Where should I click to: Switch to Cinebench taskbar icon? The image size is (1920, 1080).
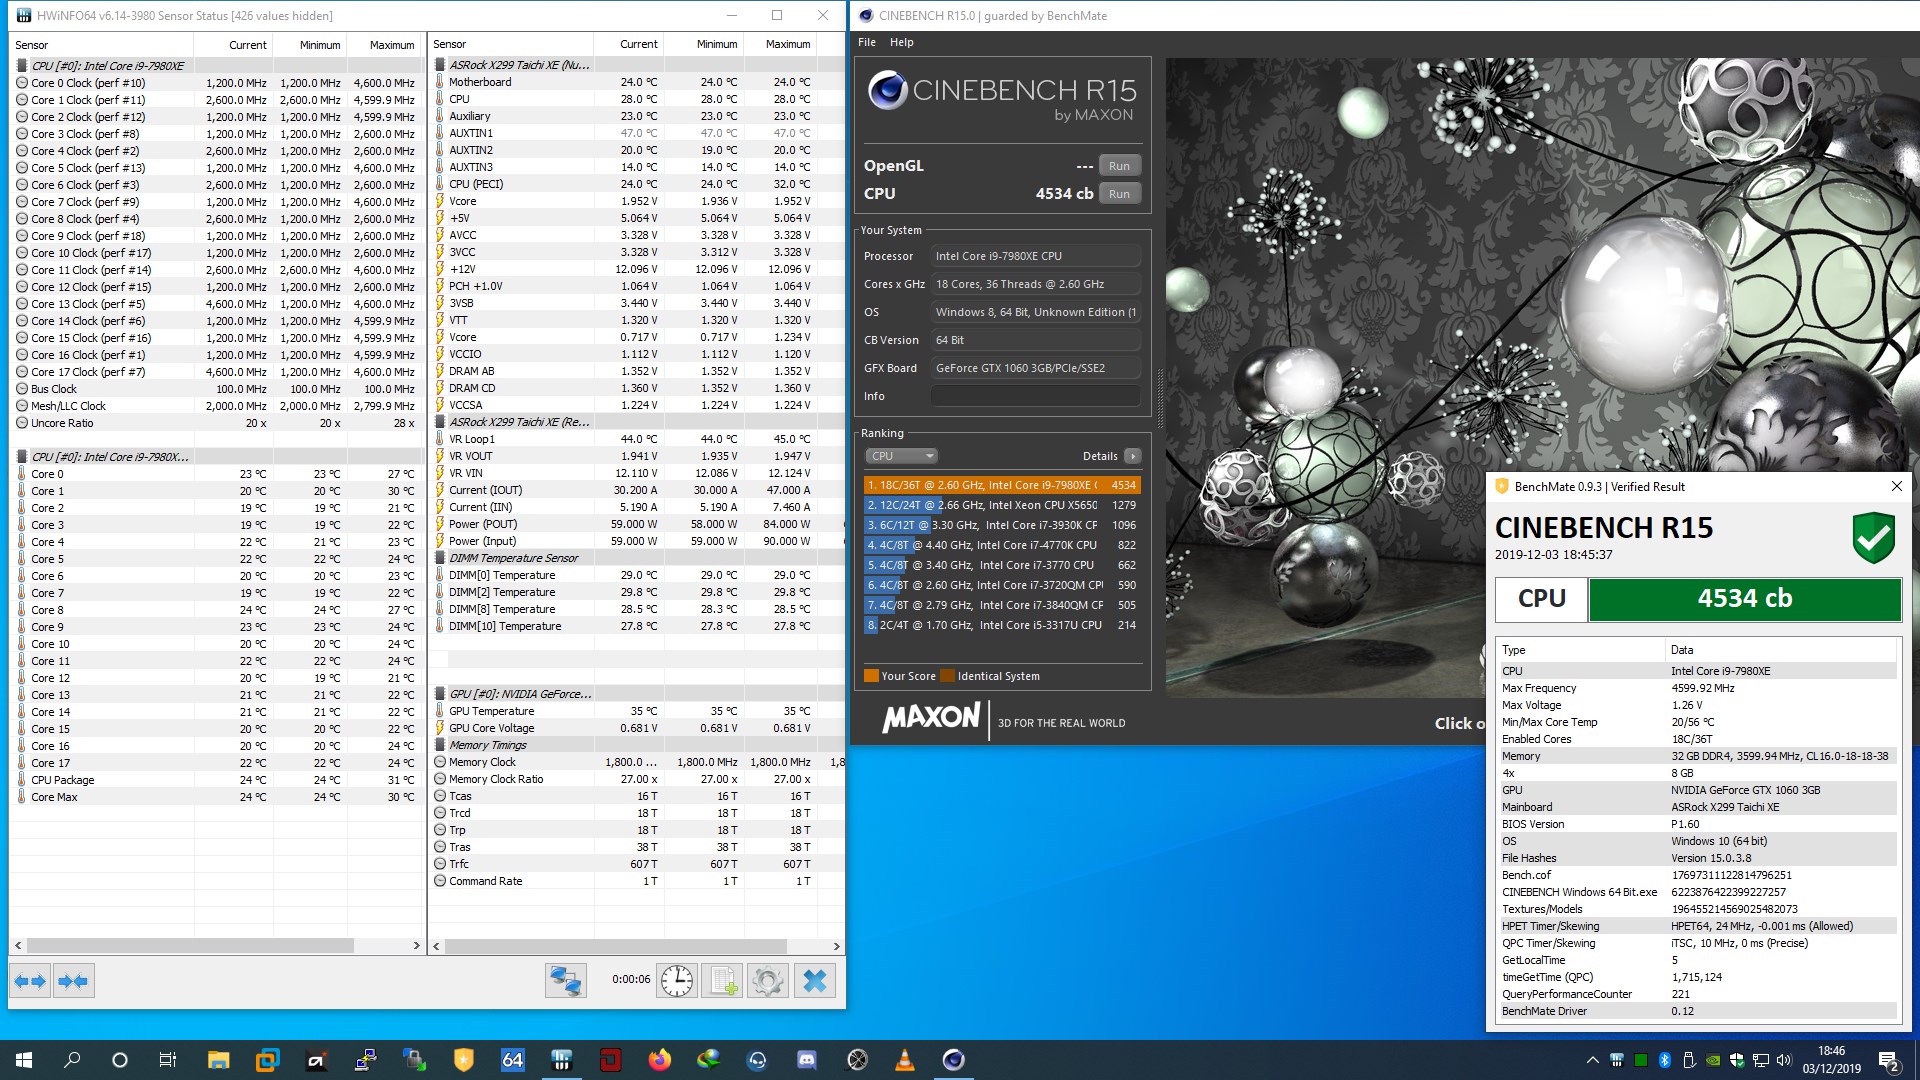953,1060
